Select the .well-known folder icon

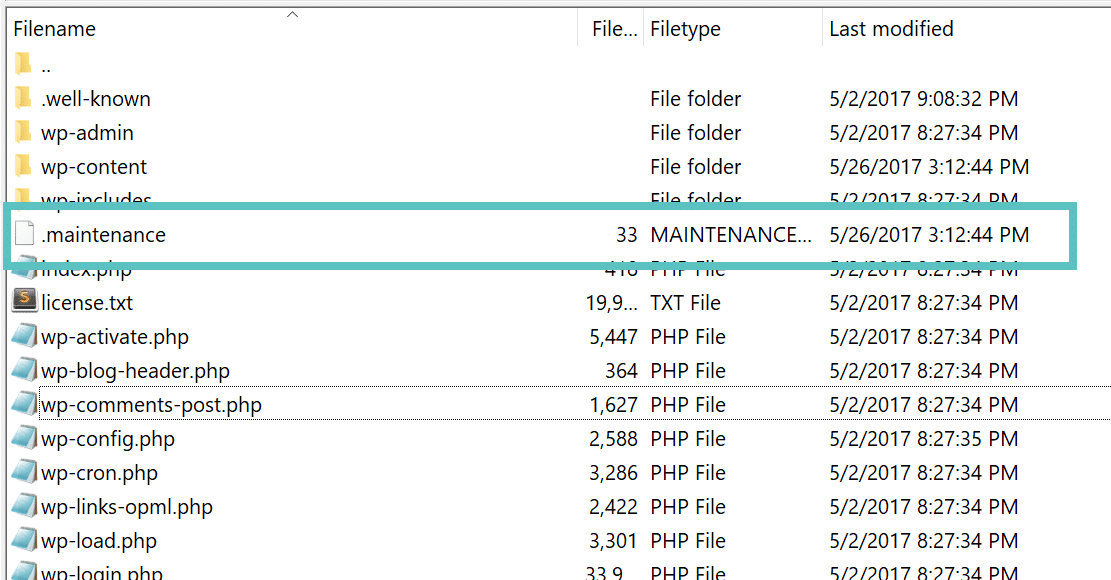(x=23, y=98)
